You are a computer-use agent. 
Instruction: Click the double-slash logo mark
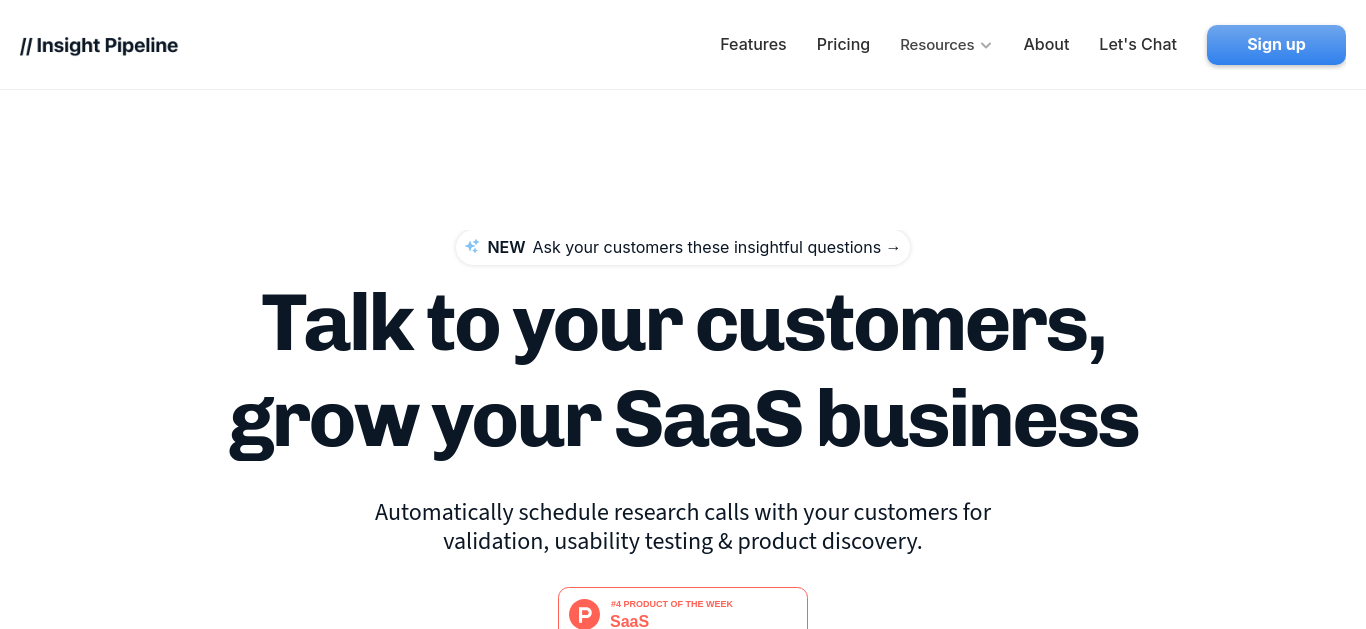click(26, 46)
